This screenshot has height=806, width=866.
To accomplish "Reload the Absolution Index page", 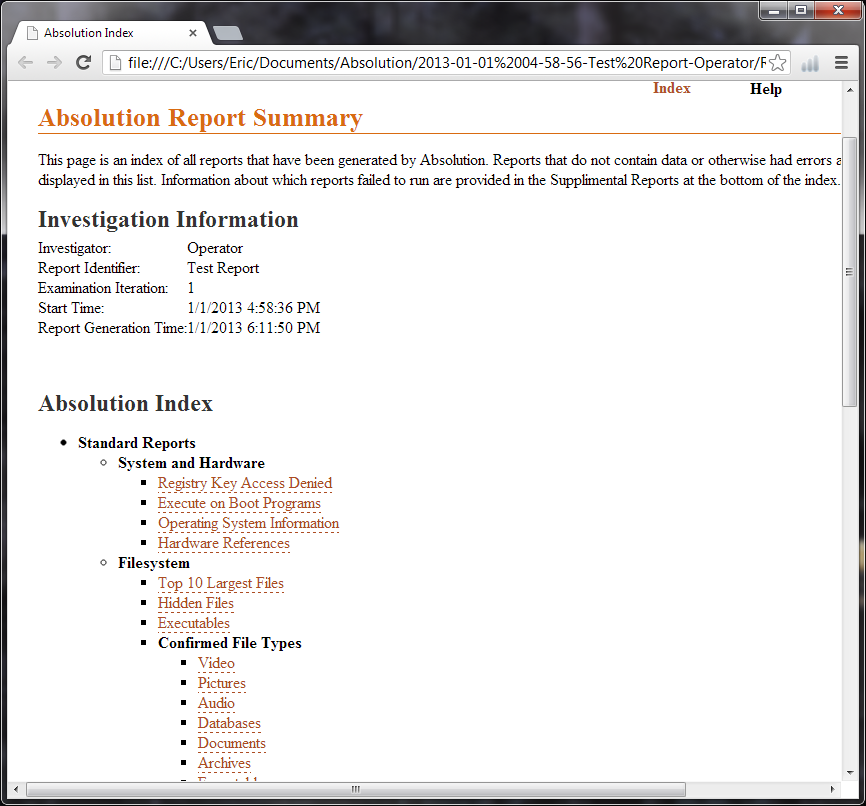I will click(84, 62).
